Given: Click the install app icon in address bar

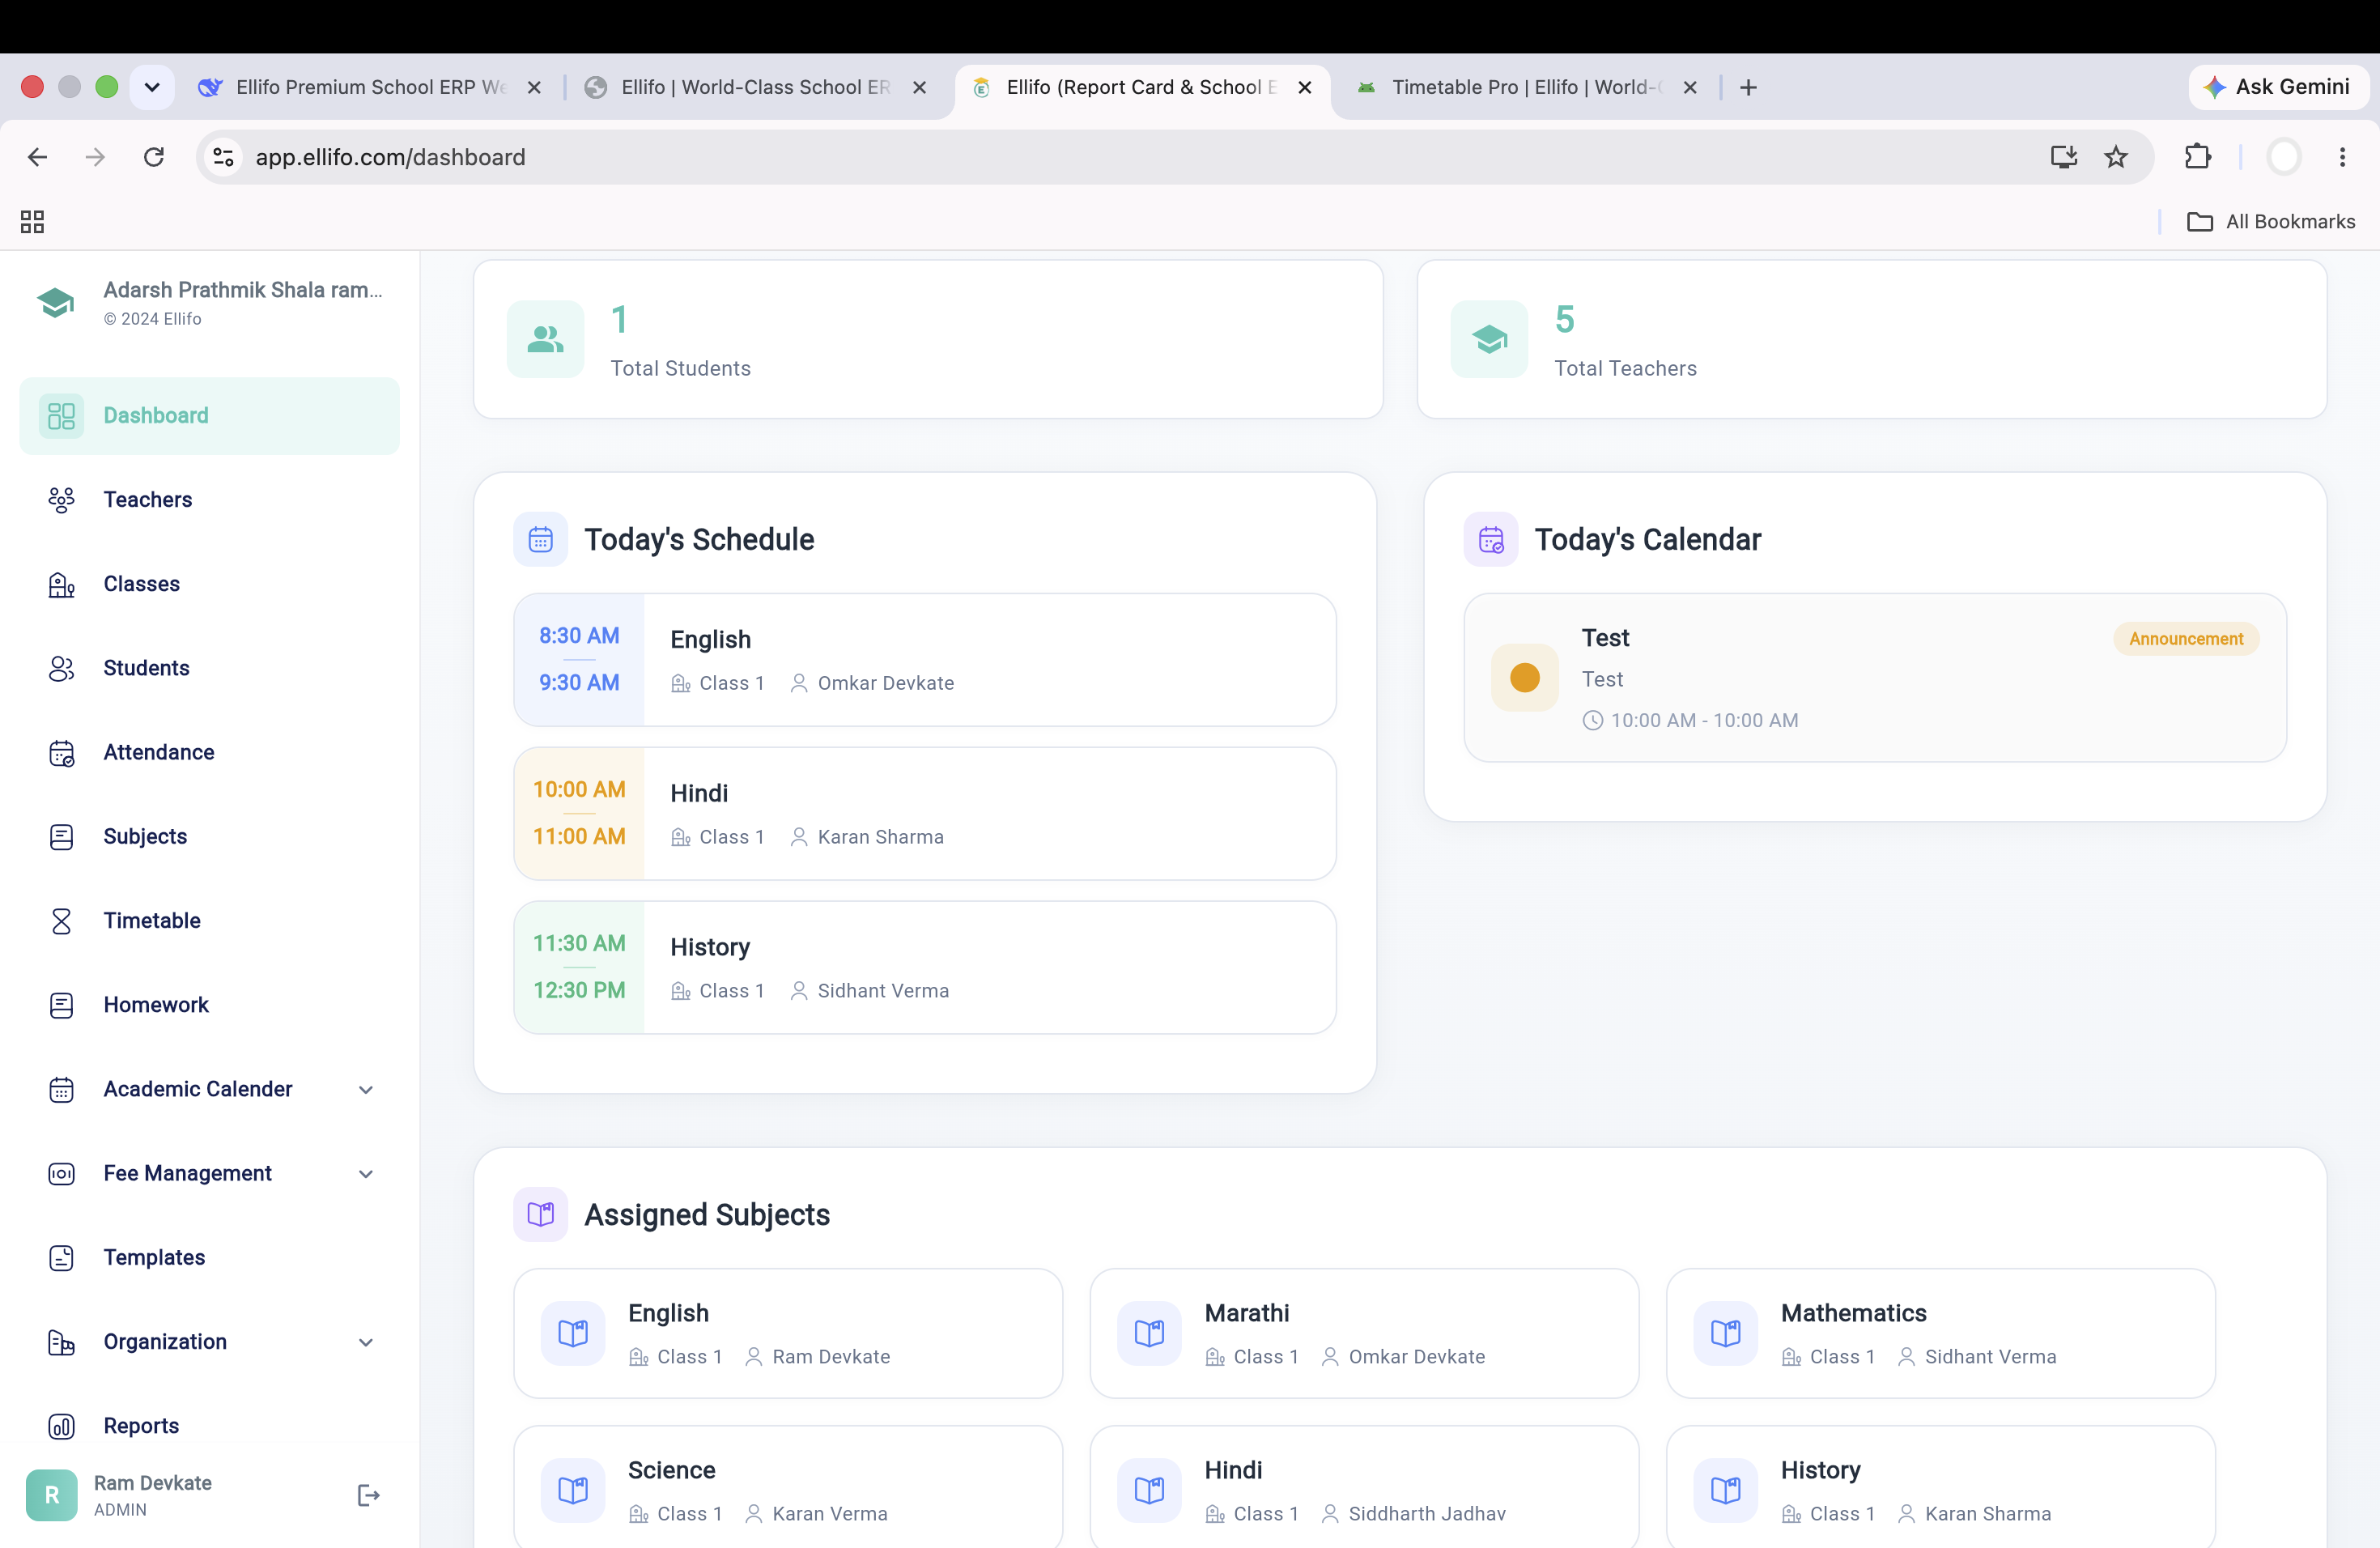Looking at the screenshot, I should click(2064, 157).
